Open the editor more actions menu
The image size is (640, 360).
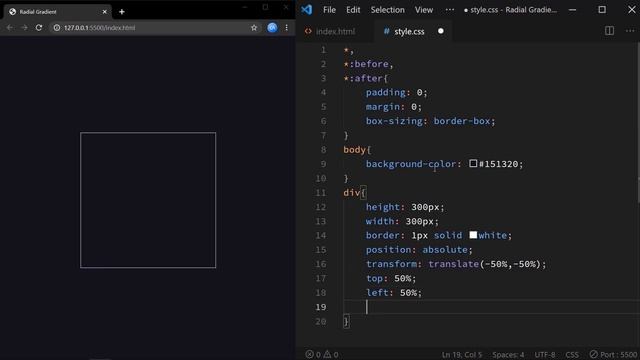point(630,31)
